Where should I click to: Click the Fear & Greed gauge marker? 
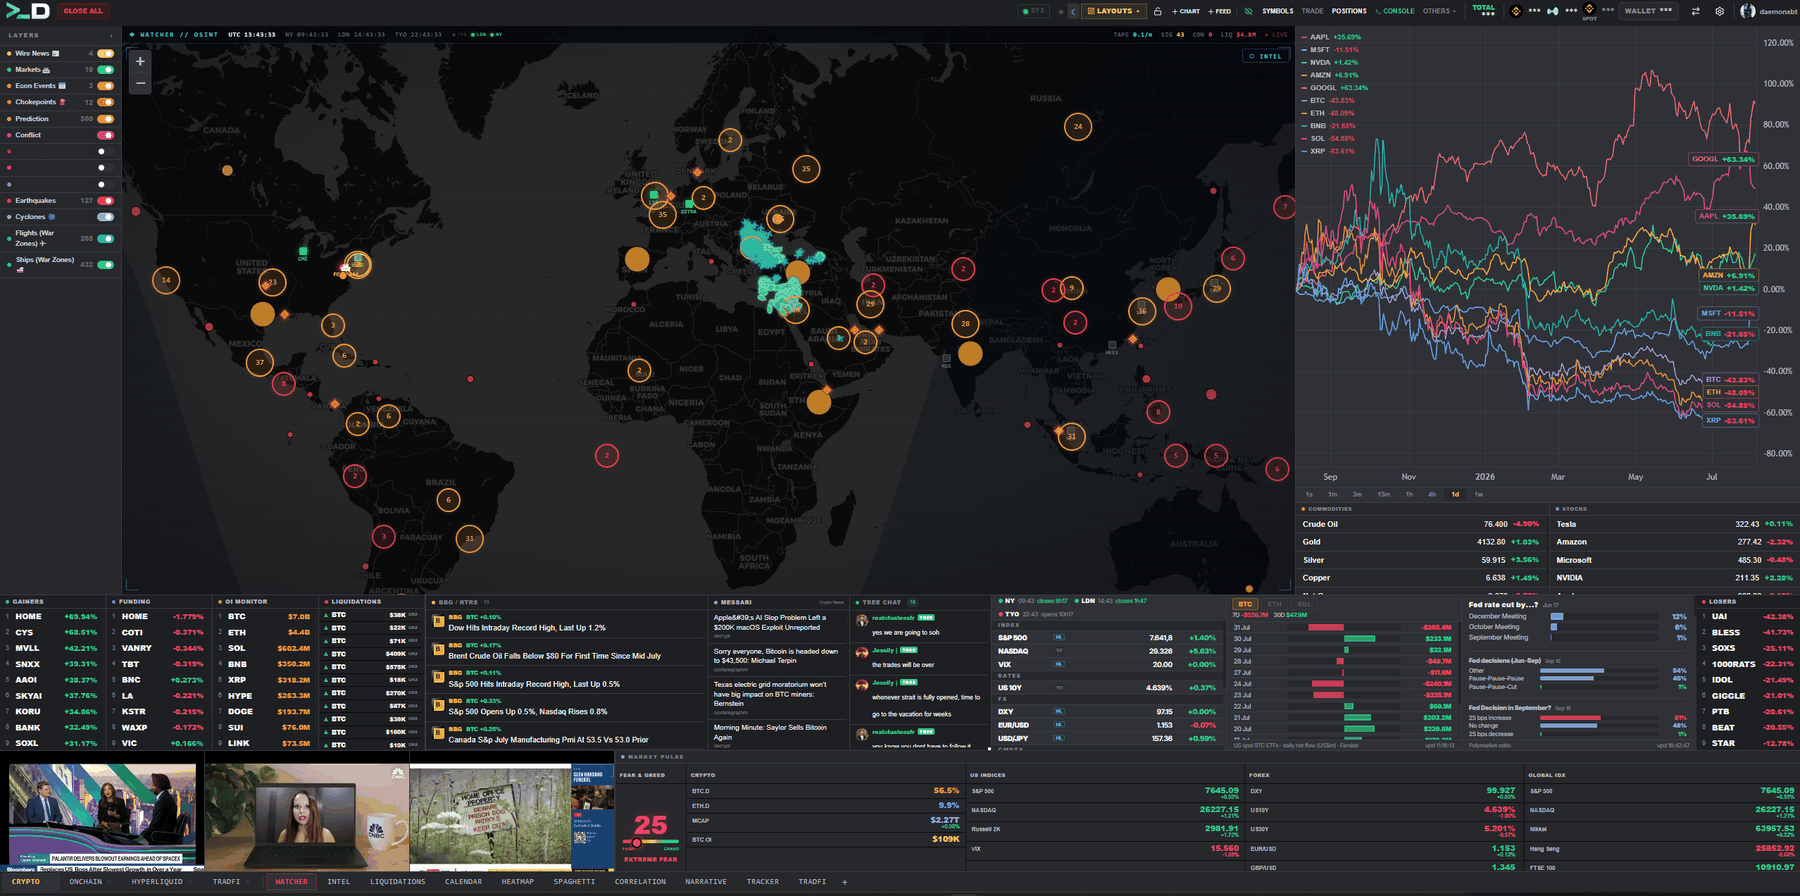point(636,843)
